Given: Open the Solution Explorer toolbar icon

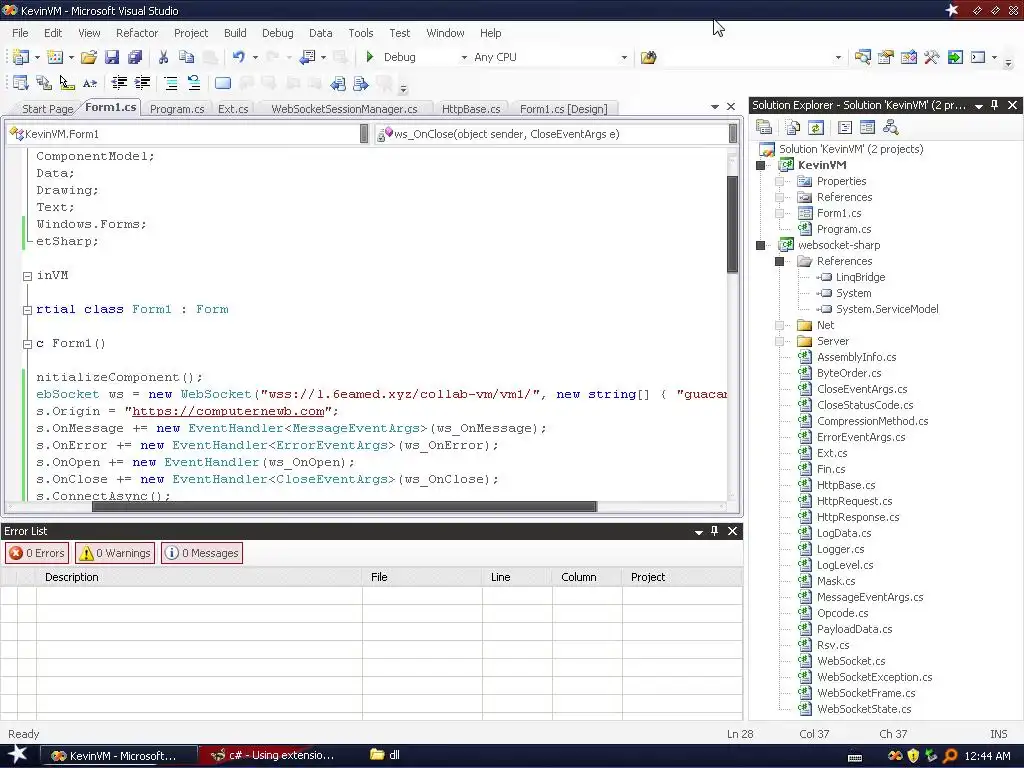Looking at the screenshot, I should (862, 57).
